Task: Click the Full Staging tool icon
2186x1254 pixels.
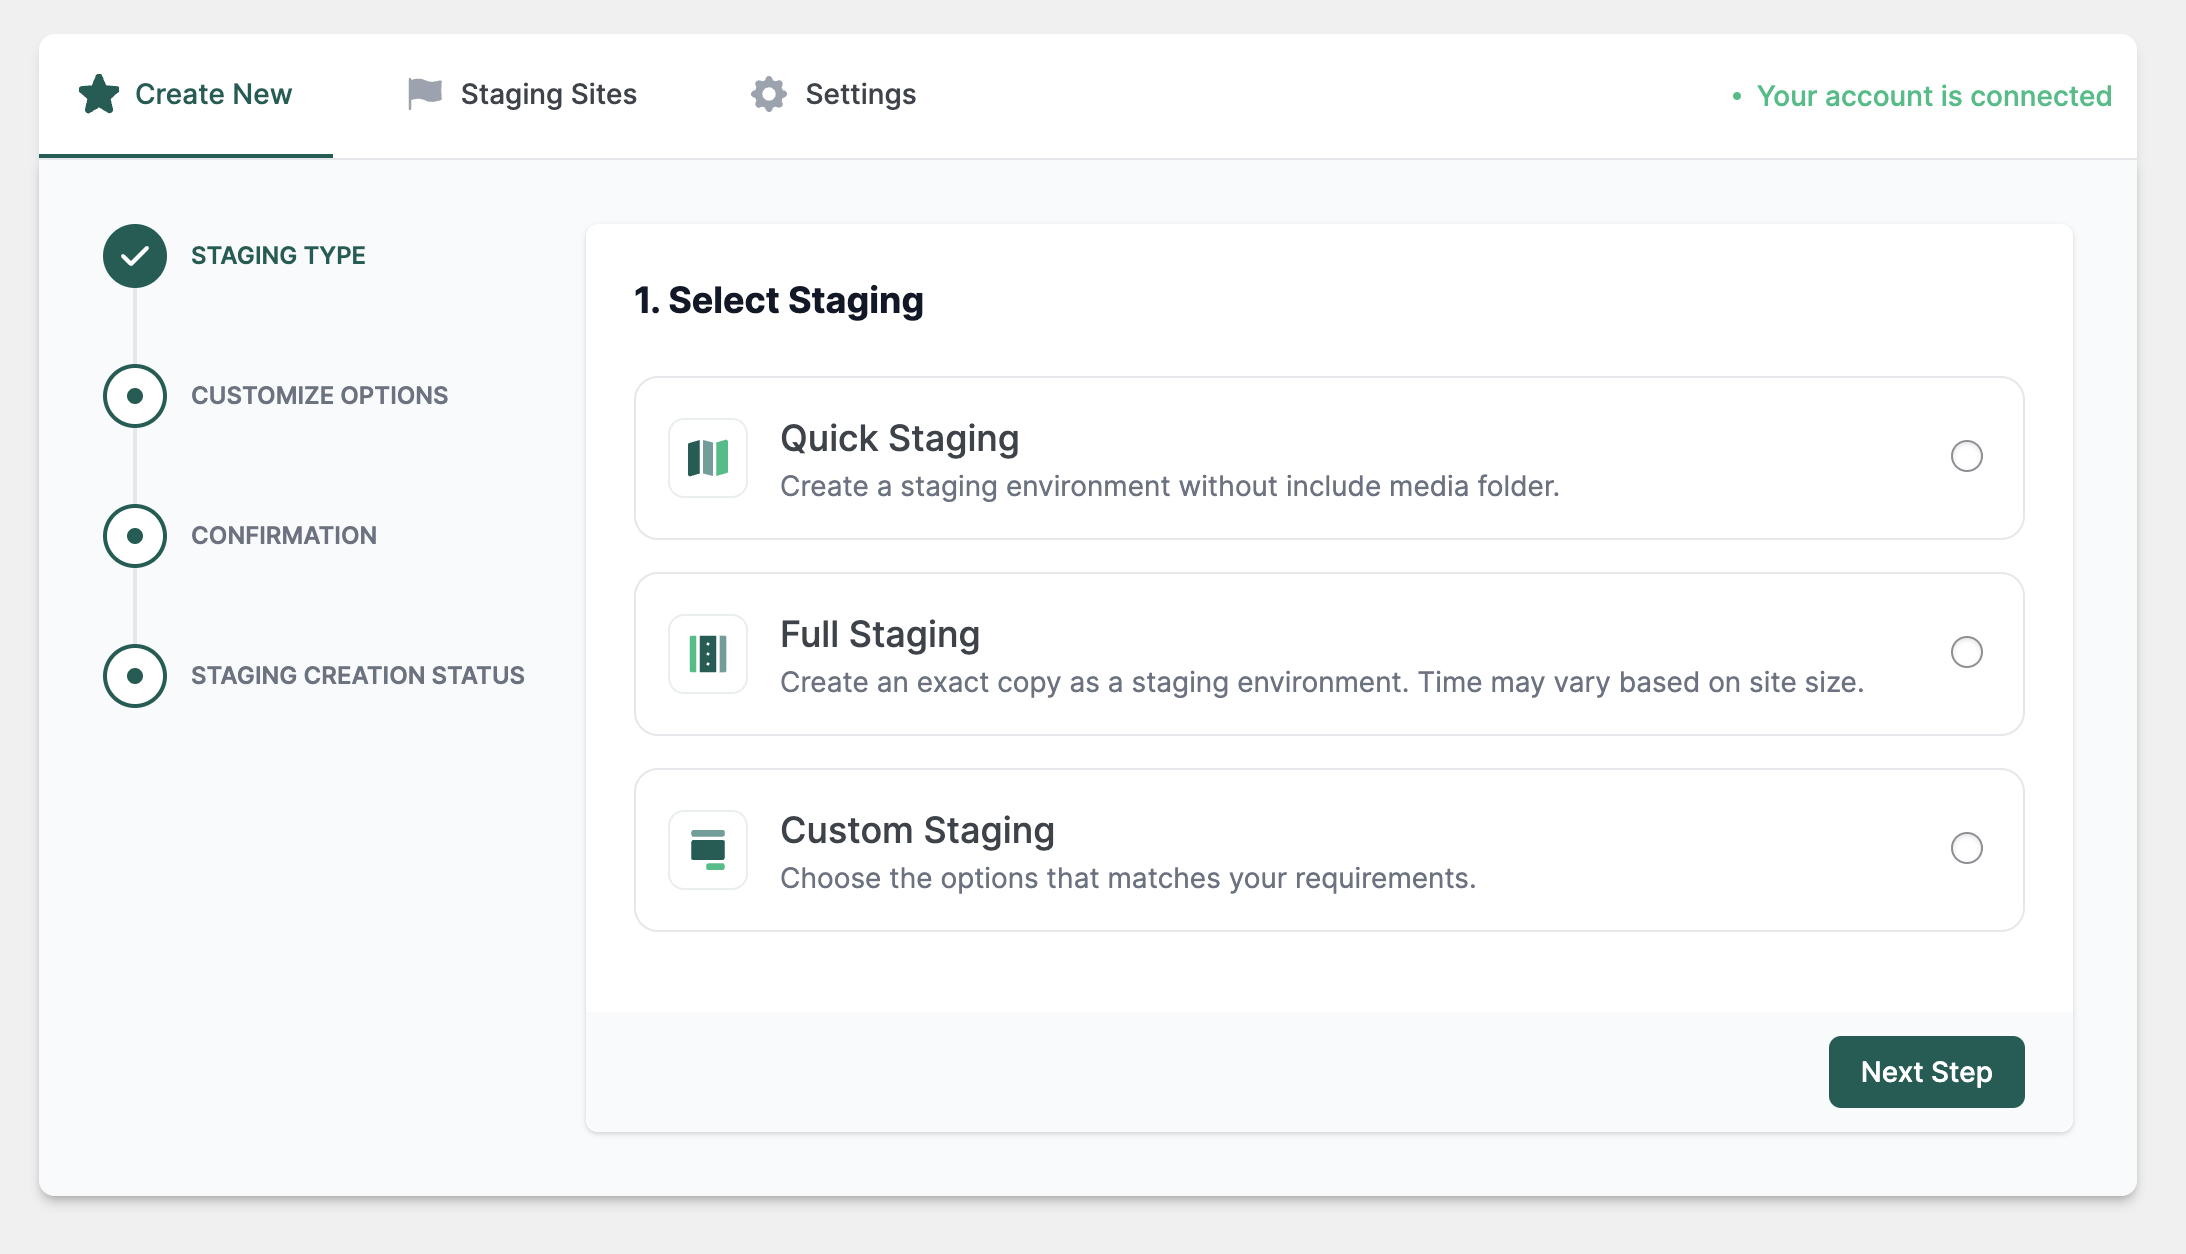Action: point(707,653)
